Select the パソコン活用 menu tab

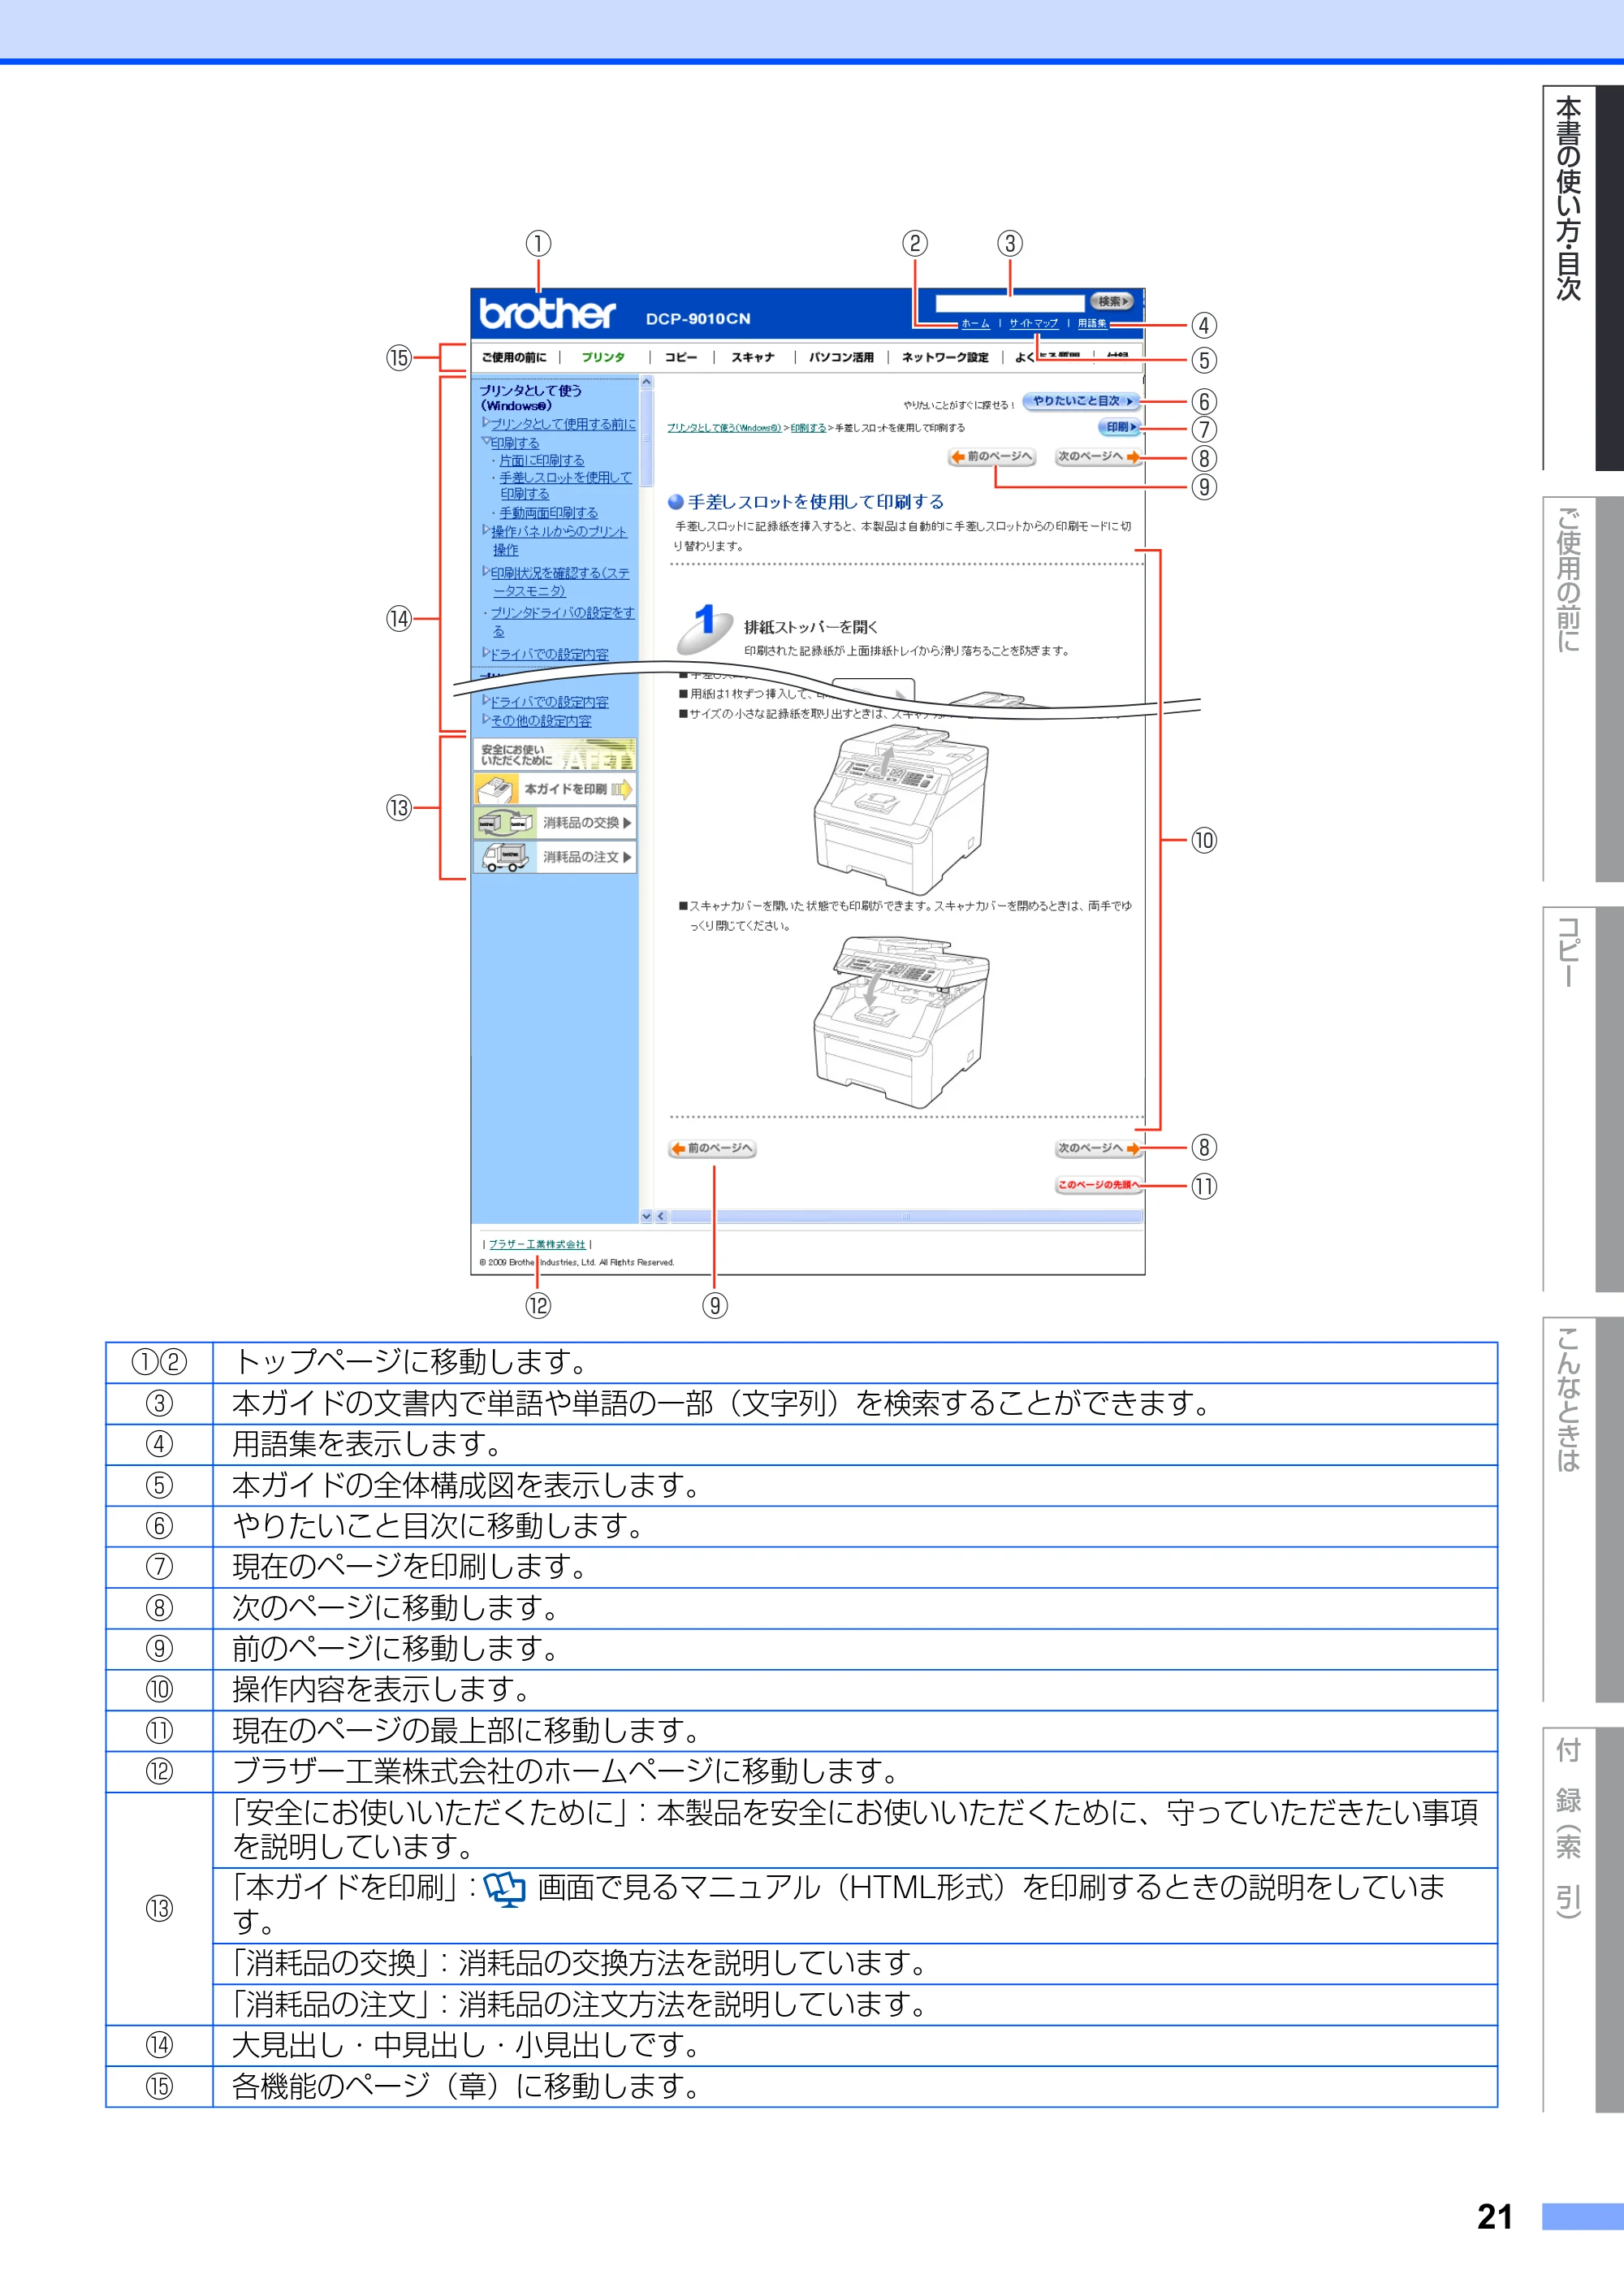coord(841,357)
